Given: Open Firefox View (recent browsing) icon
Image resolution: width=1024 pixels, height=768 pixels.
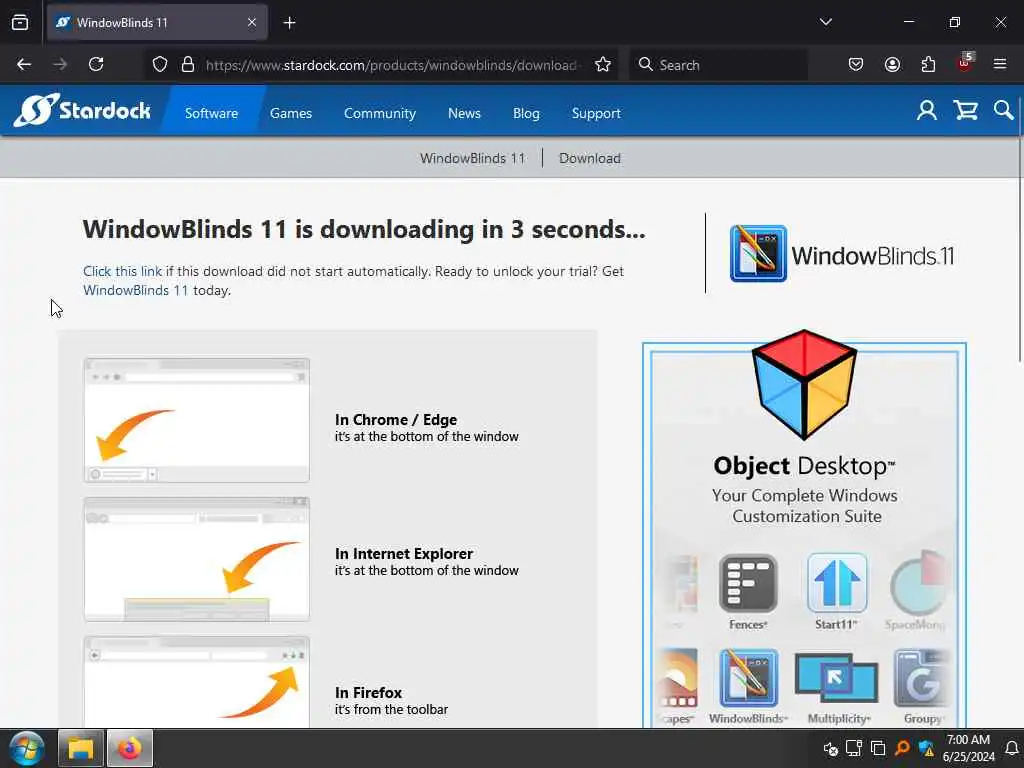Looking at the screenshot, I should click(x=20, y=22).
